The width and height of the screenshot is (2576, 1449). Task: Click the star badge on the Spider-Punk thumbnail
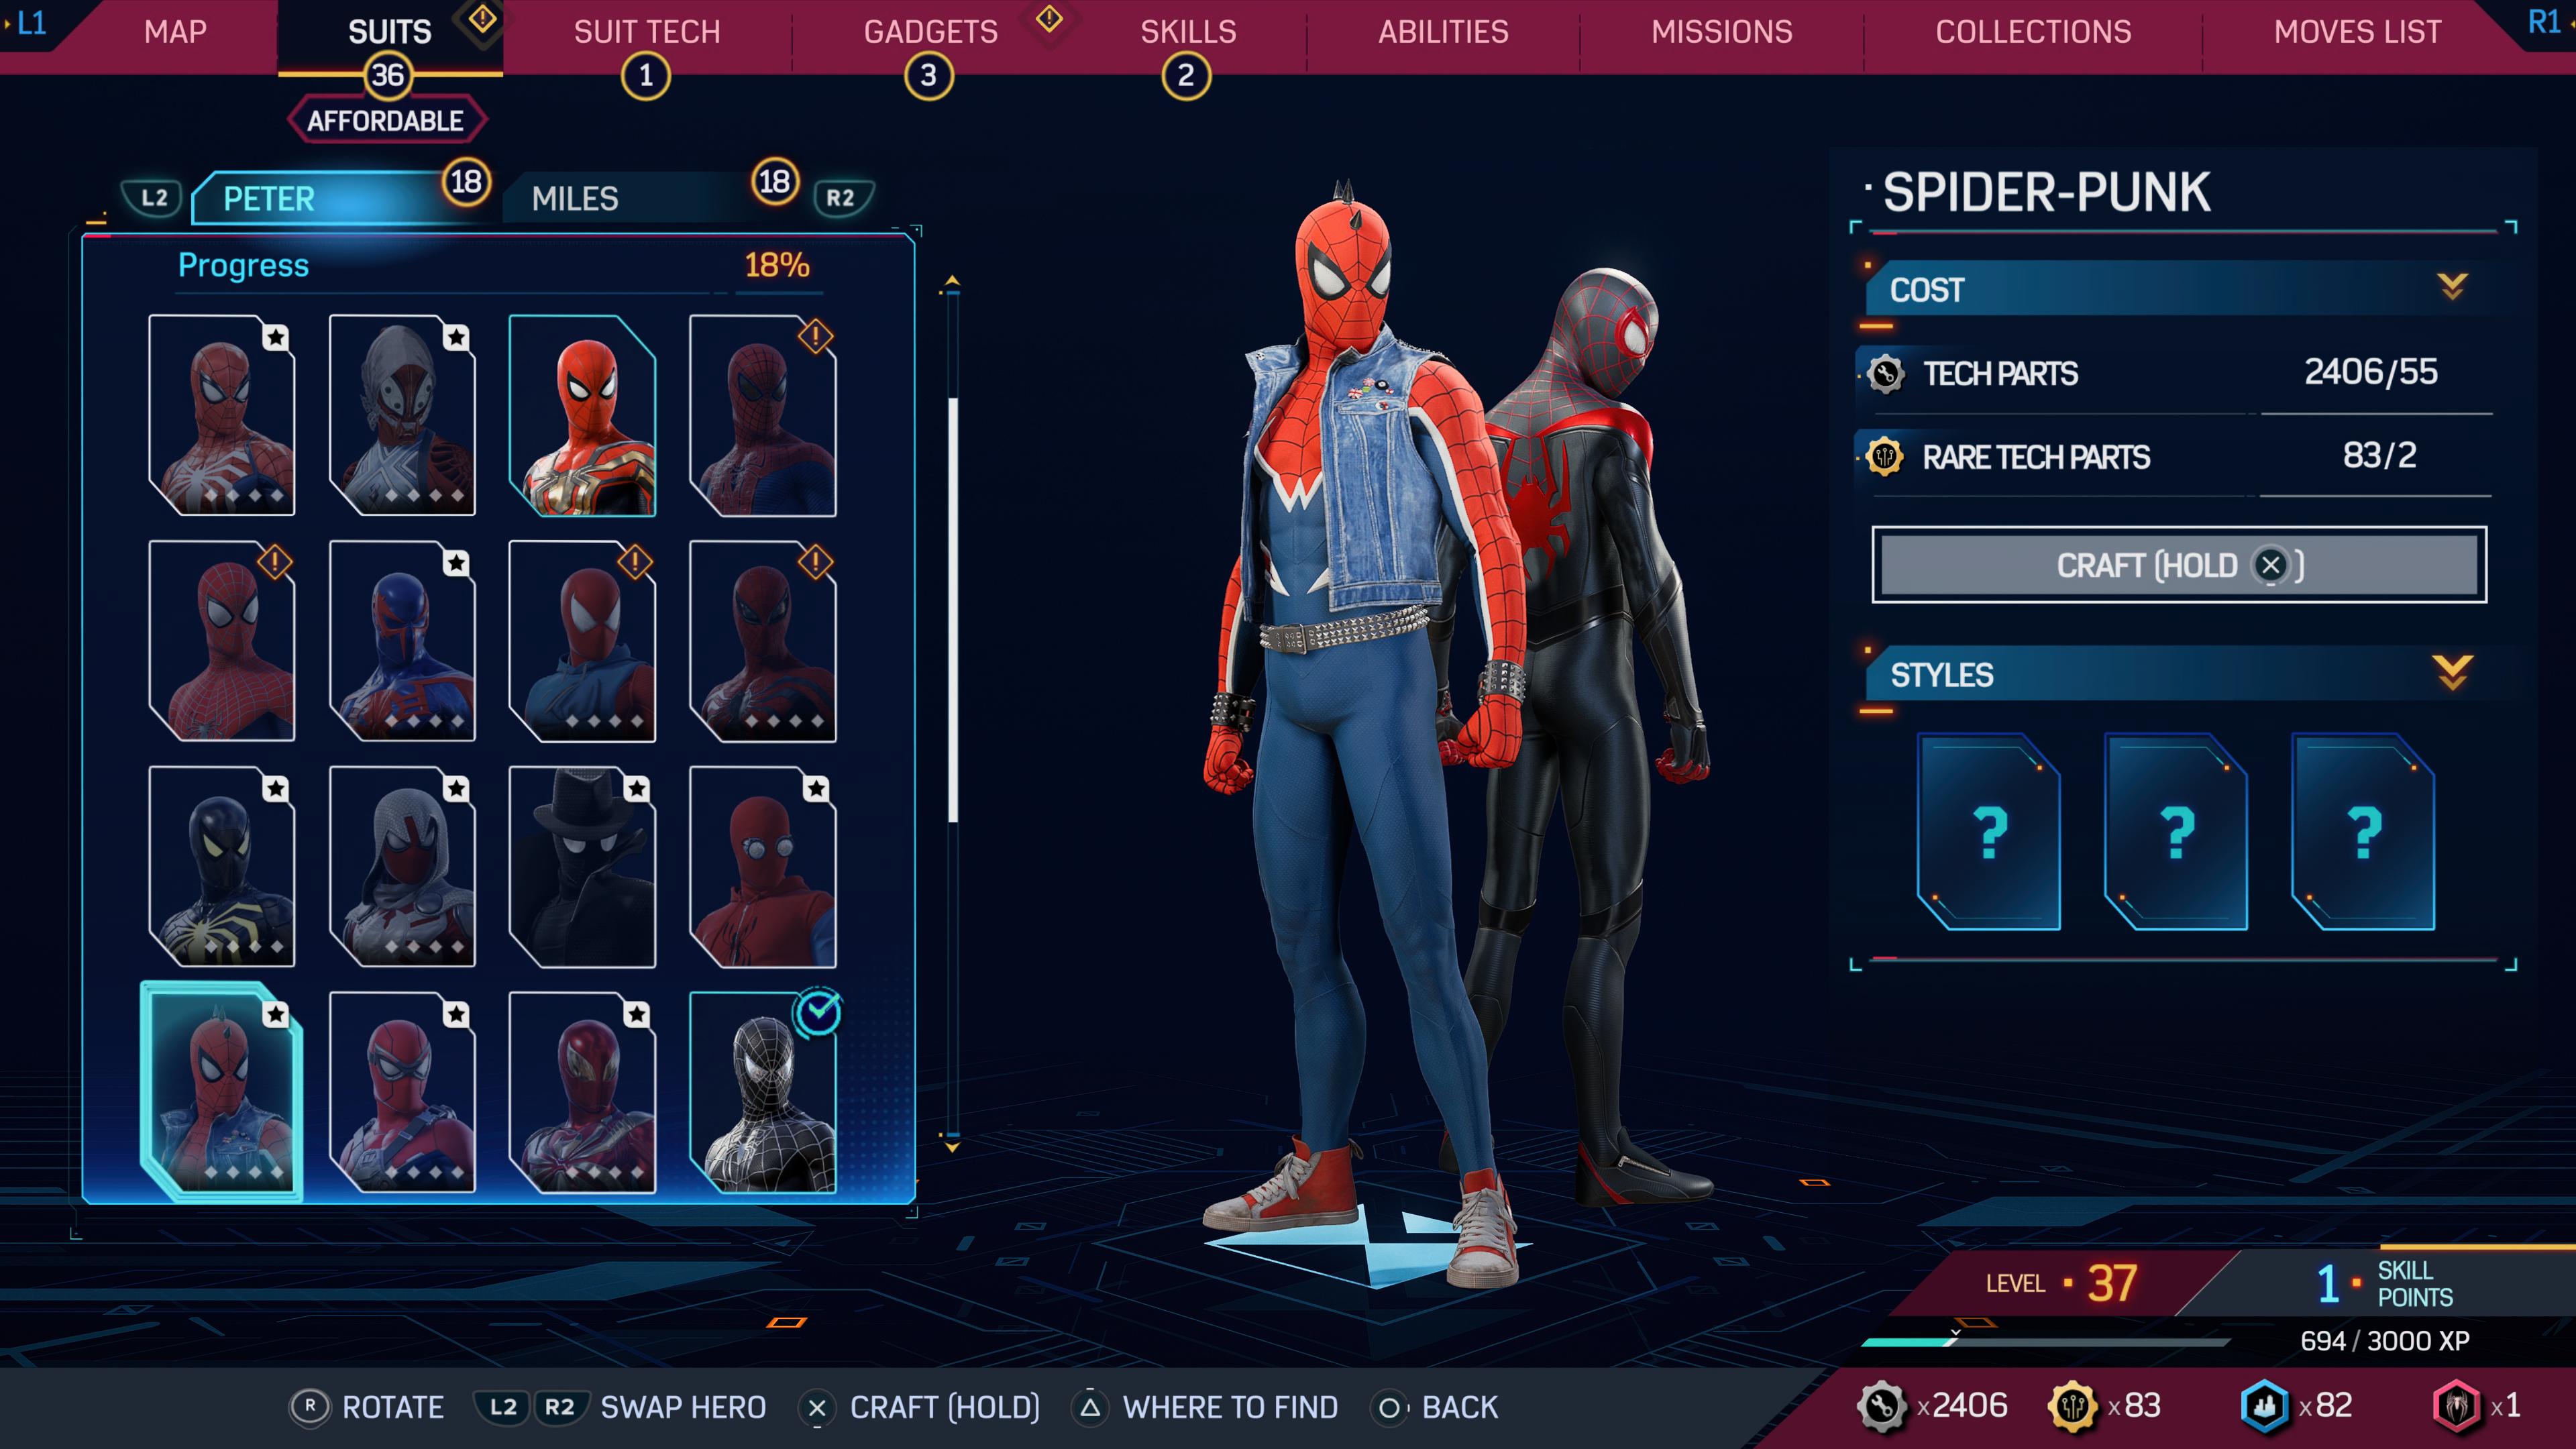coord(276,1015)
